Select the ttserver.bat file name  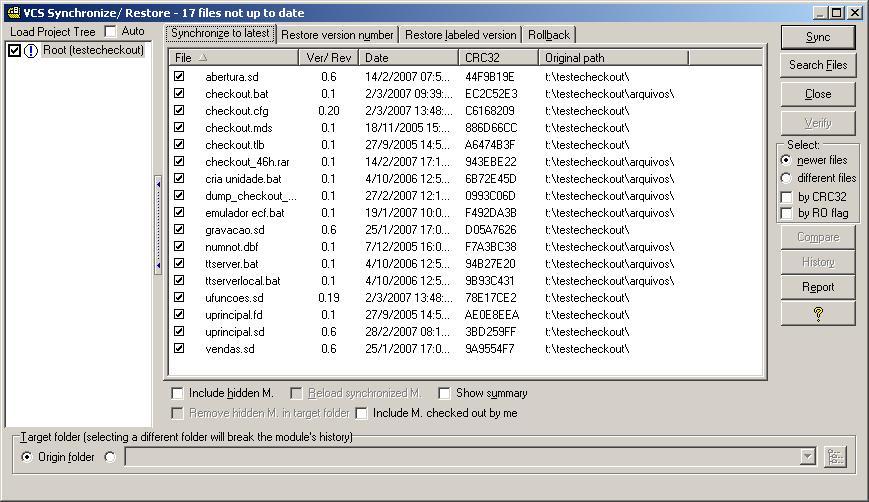(231, 264)
